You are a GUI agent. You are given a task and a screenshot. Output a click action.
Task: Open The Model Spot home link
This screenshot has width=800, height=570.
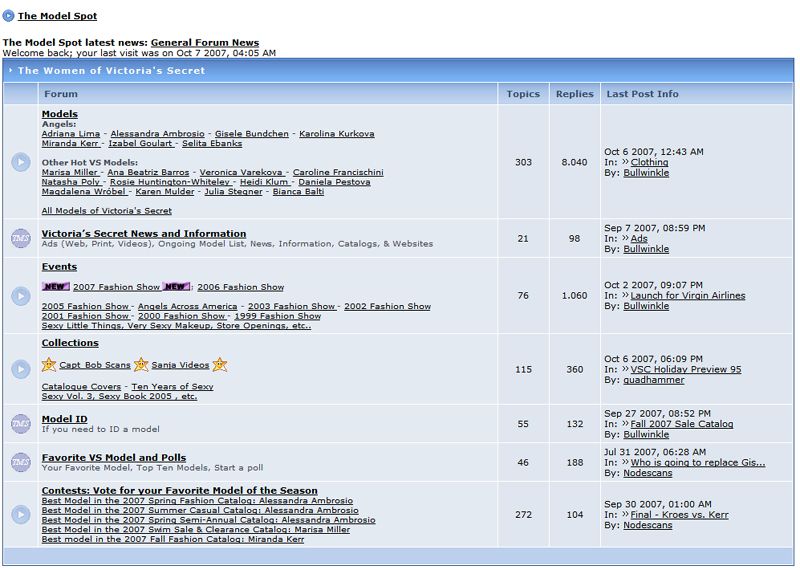tap(57, 16)
